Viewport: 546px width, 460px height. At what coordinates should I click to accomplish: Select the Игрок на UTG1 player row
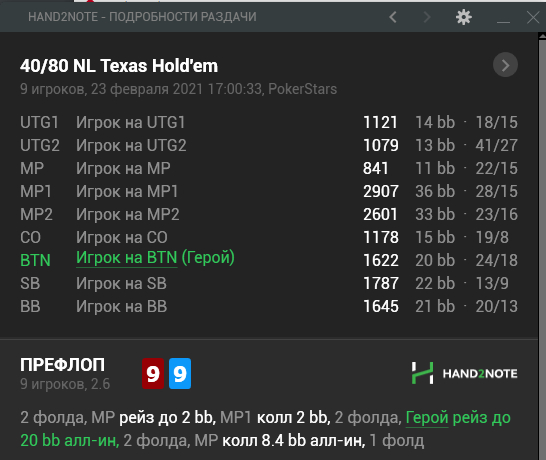(x=269, y=123)
